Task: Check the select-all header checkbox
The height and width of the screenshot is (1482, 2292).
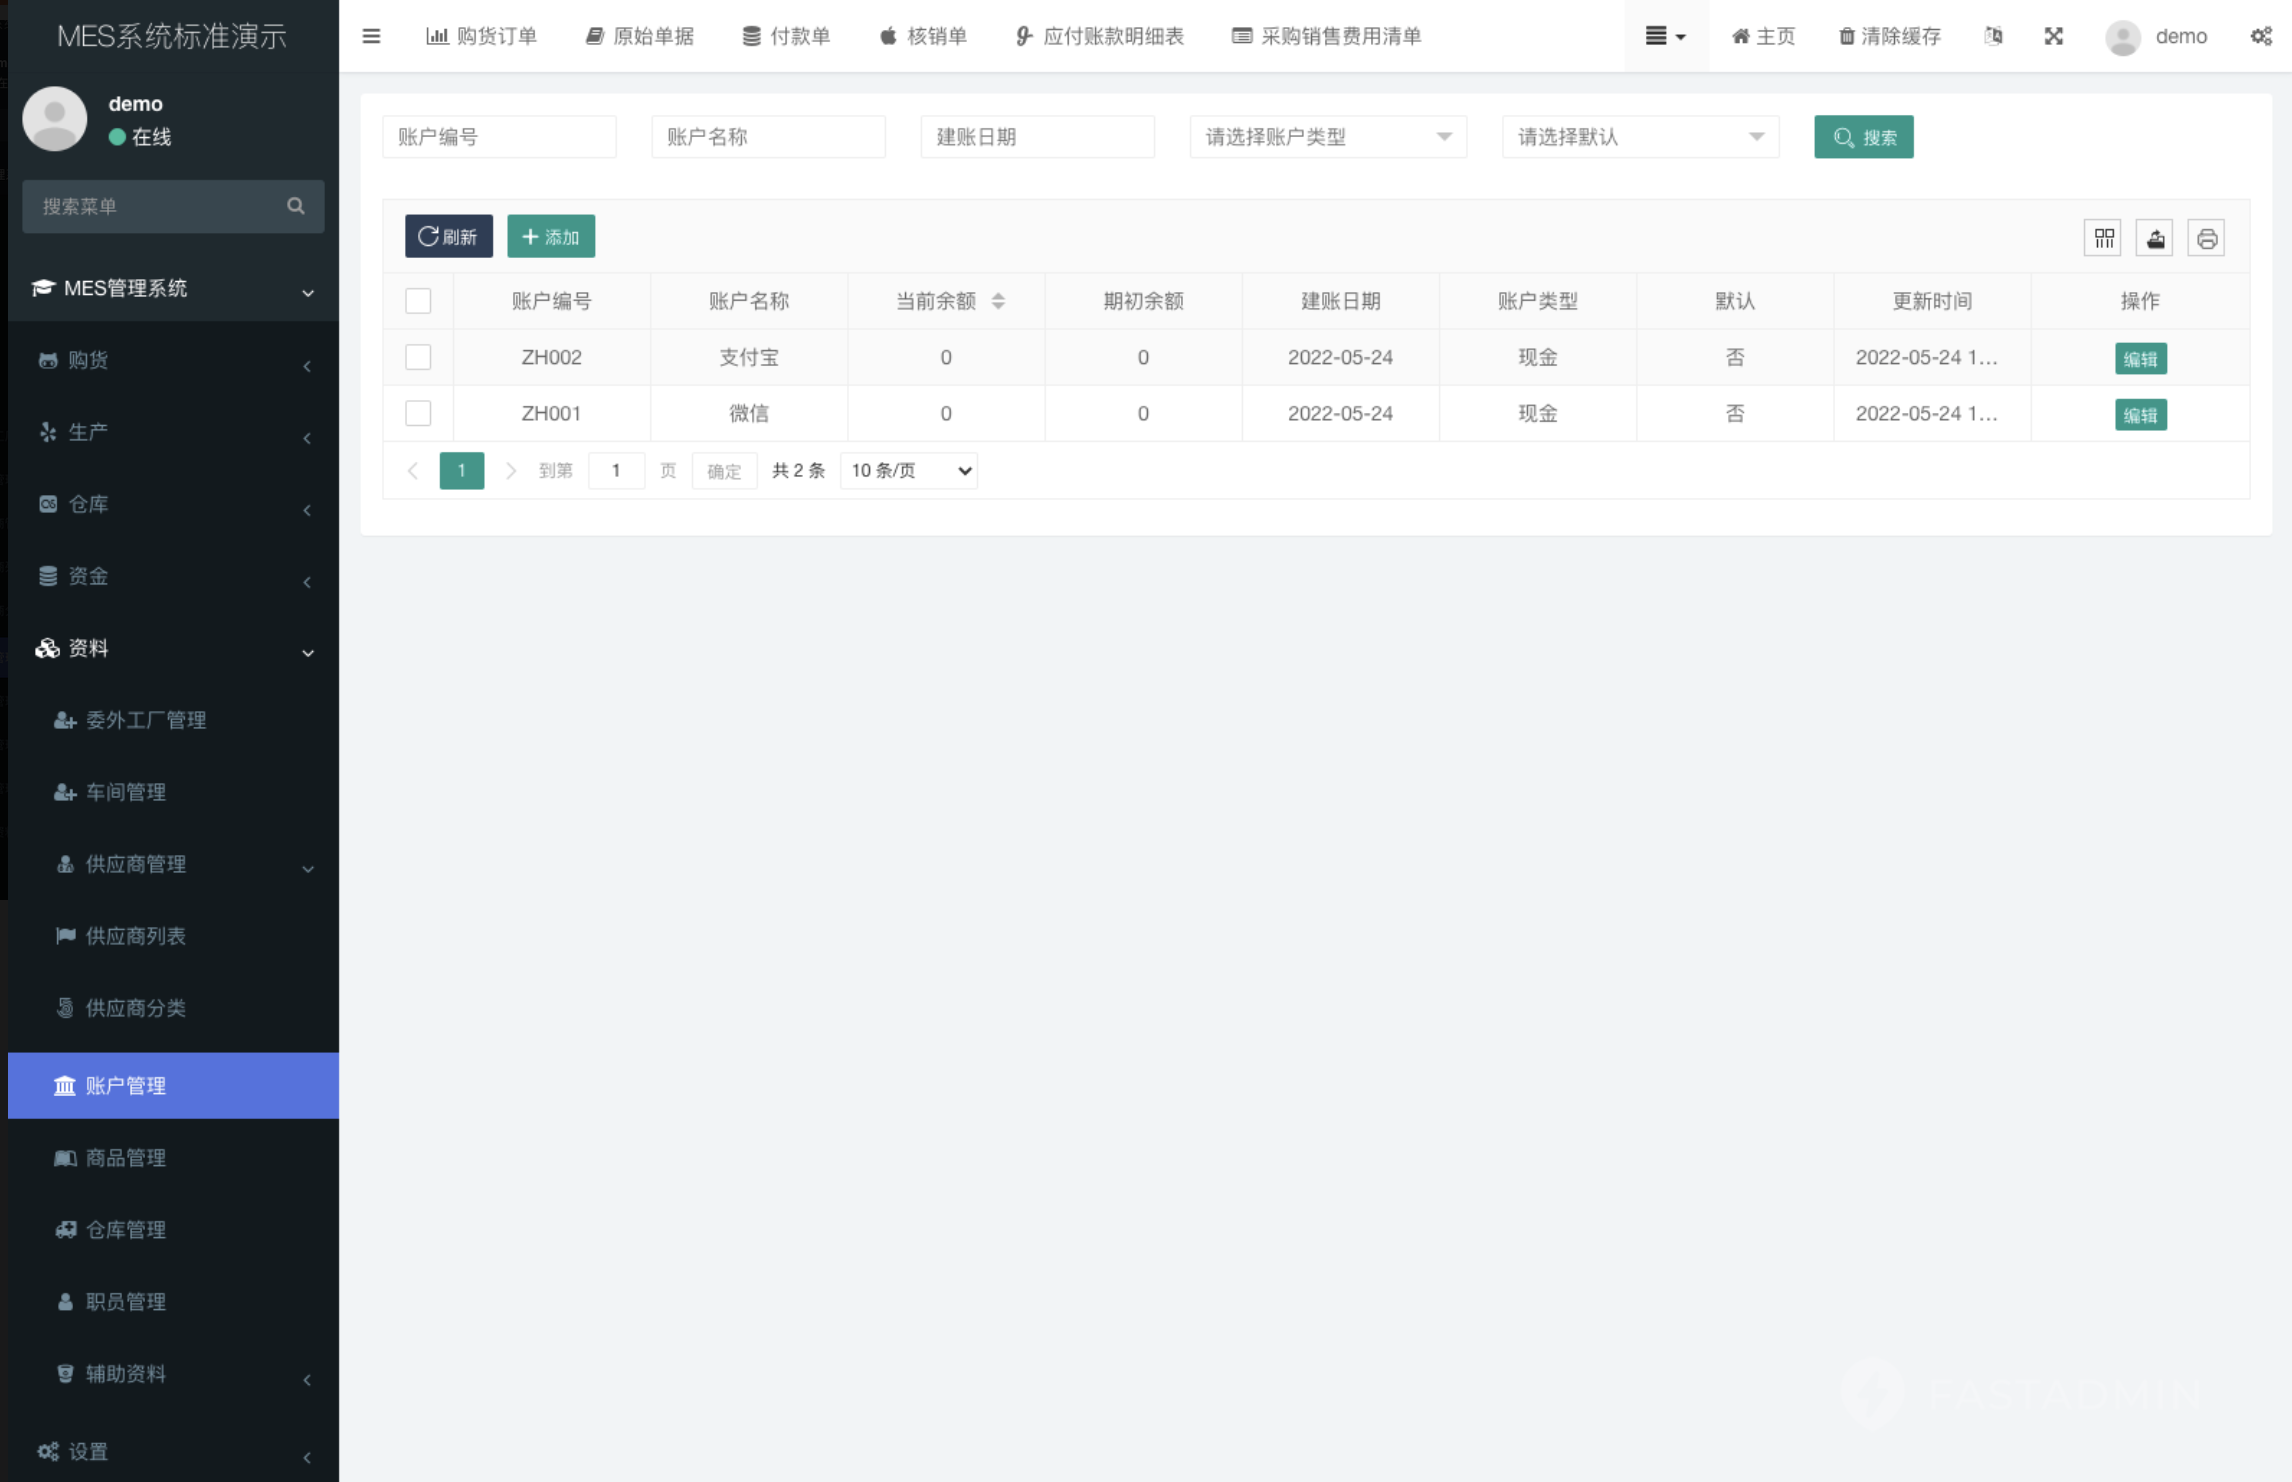Action: [x=418, y=301]
